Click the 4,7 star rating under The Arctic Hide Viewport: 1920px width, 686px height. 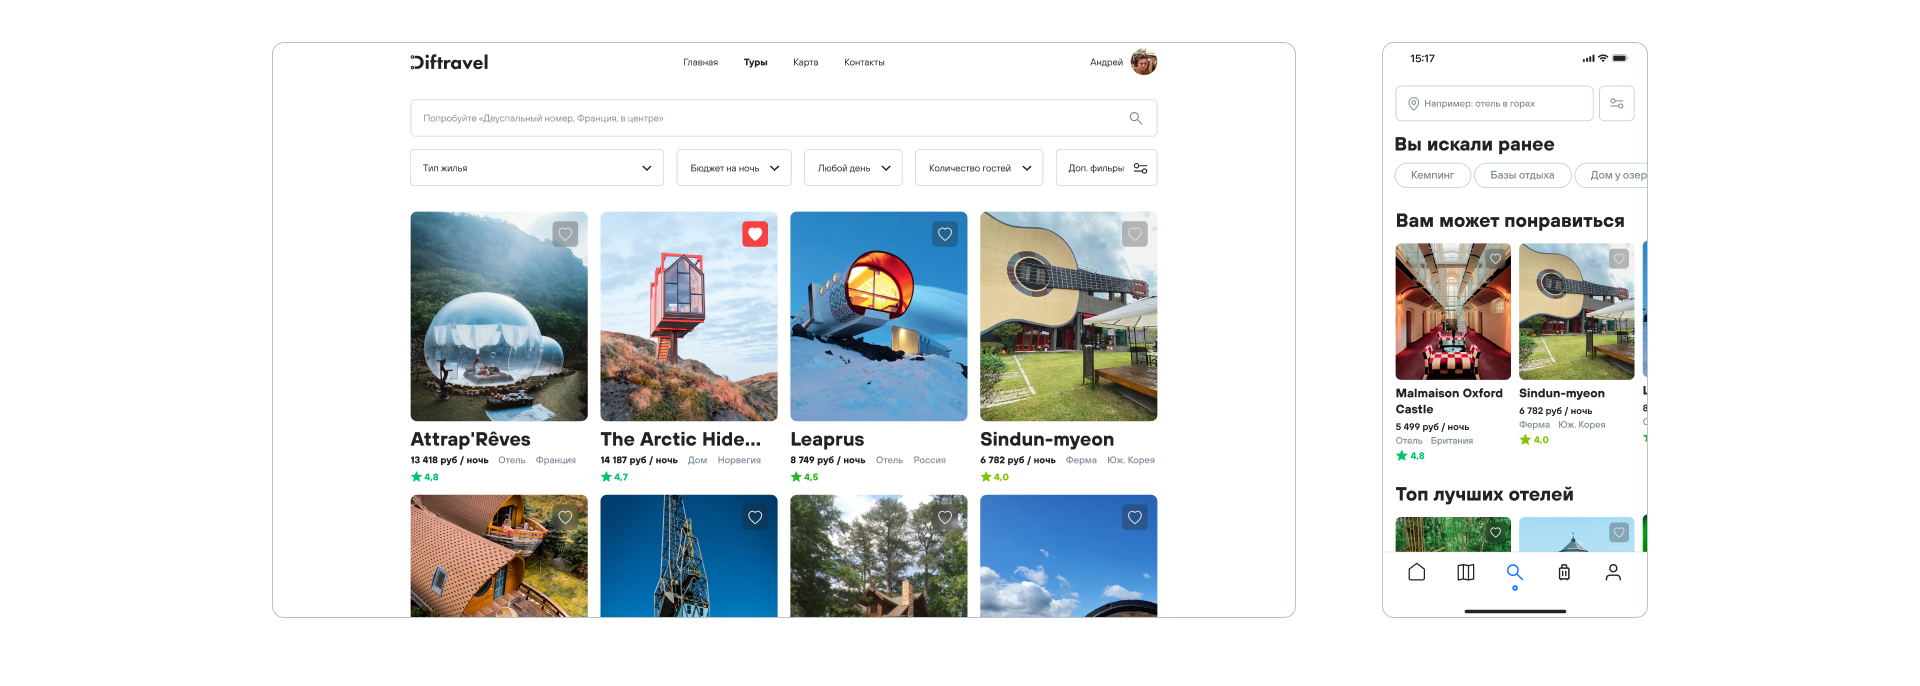pos(615,477)
